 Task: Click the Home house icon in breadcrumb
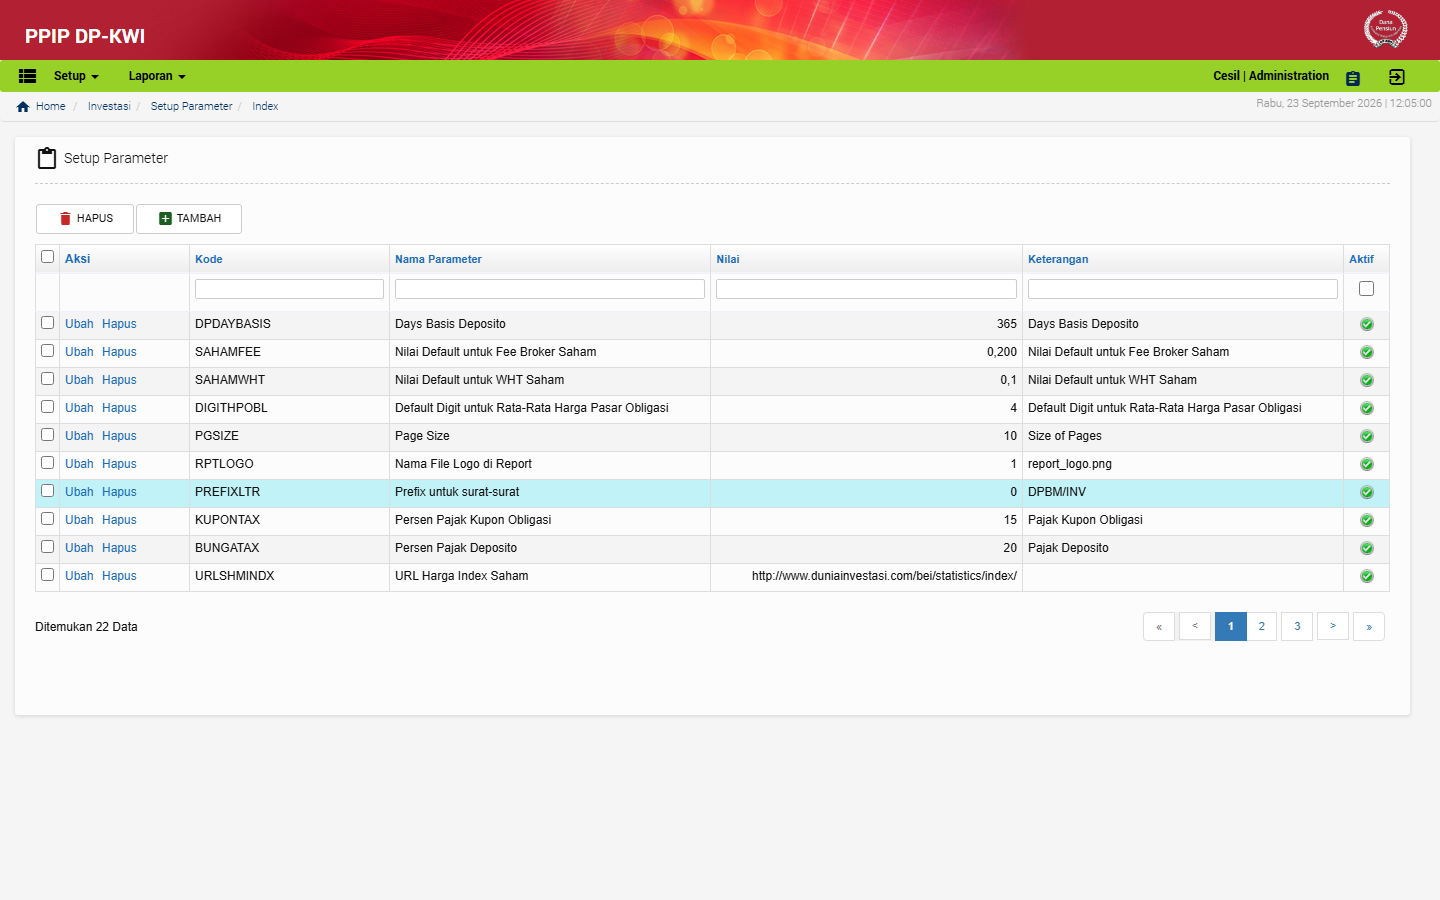(23, 106)
